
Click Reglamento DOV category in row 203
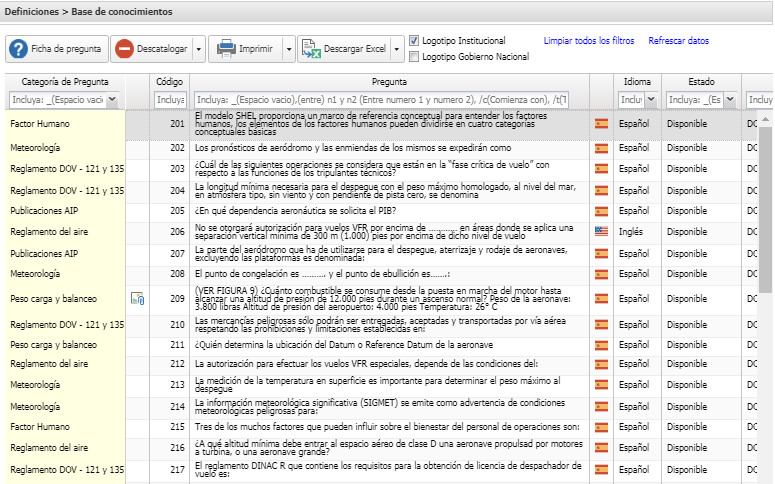[67, 169]
